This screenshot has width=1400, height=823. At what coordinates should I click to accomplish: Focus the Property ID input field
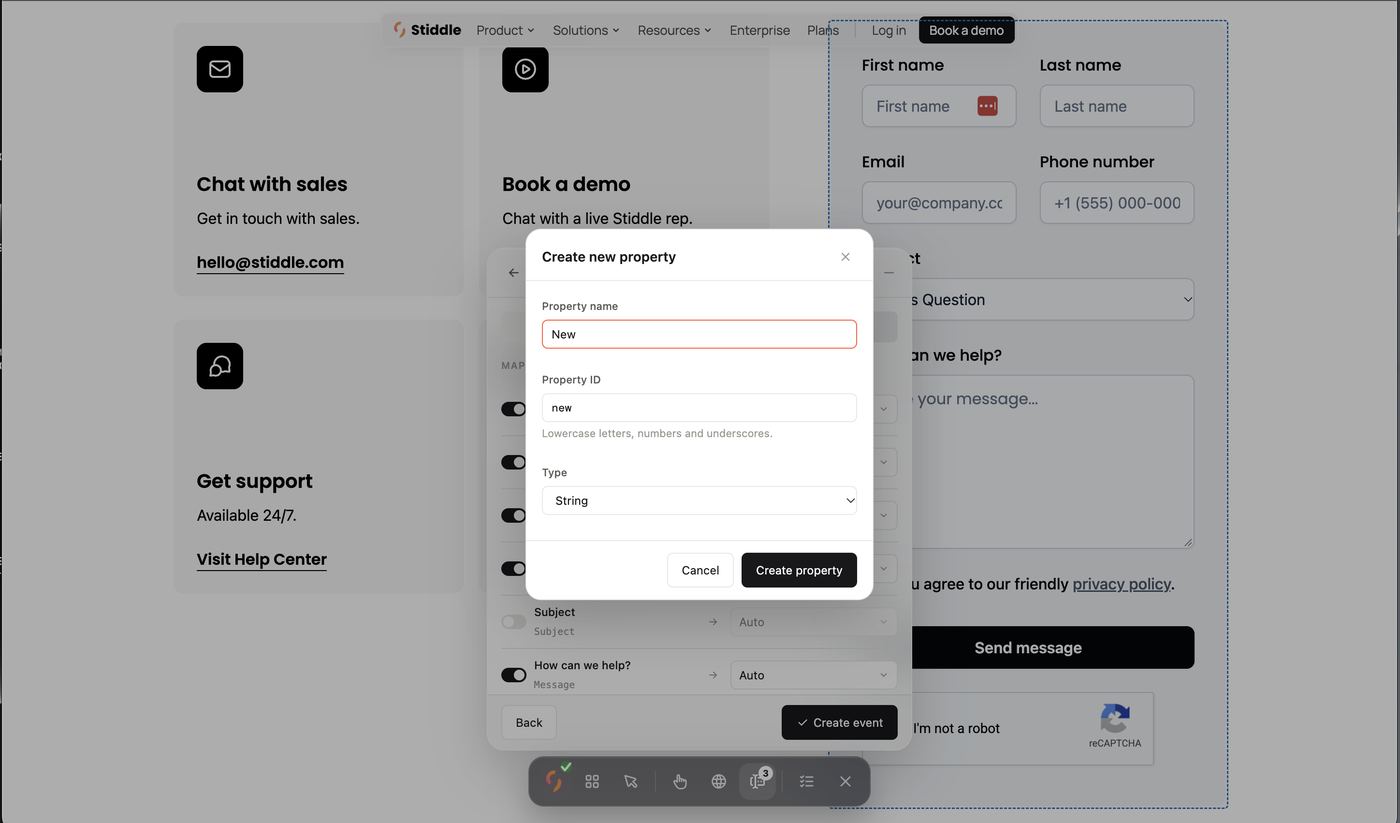699,407
